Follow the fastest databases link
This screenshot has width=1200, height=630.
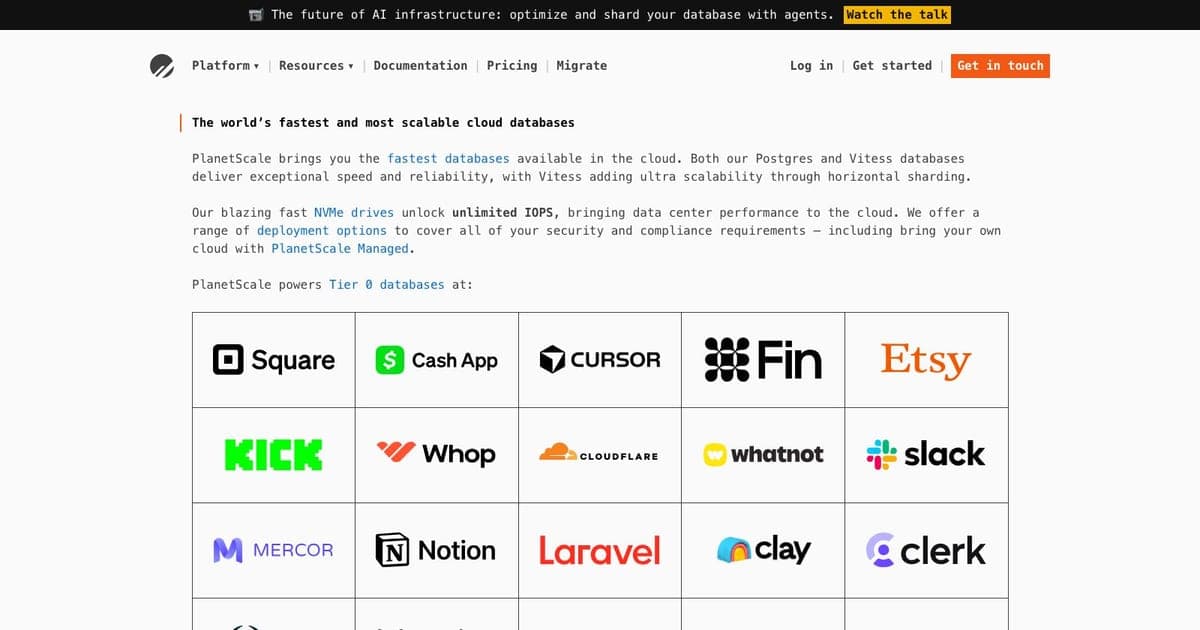point(448,159)
